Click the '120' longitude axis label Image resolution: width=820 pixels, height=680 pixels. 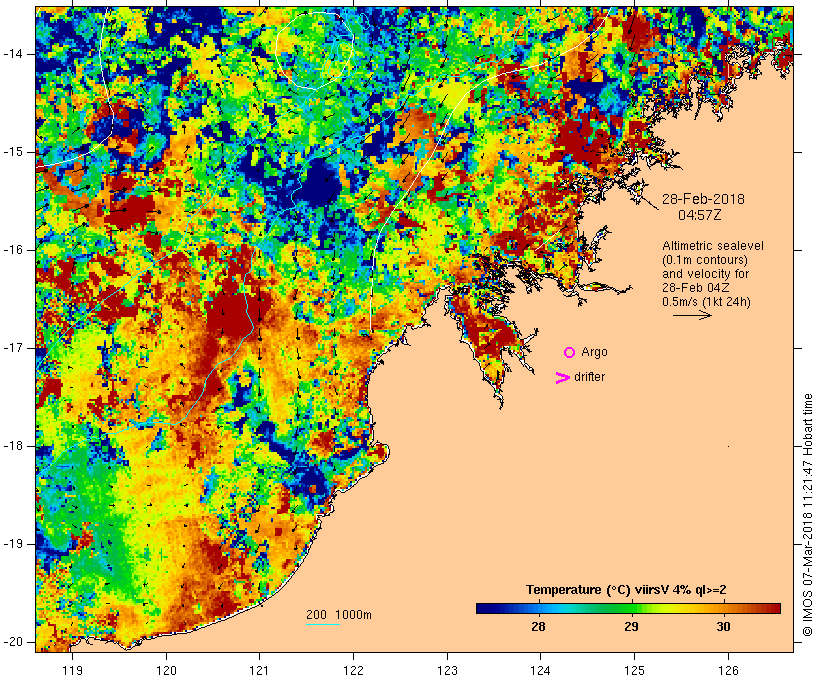(x=166, y=671)
